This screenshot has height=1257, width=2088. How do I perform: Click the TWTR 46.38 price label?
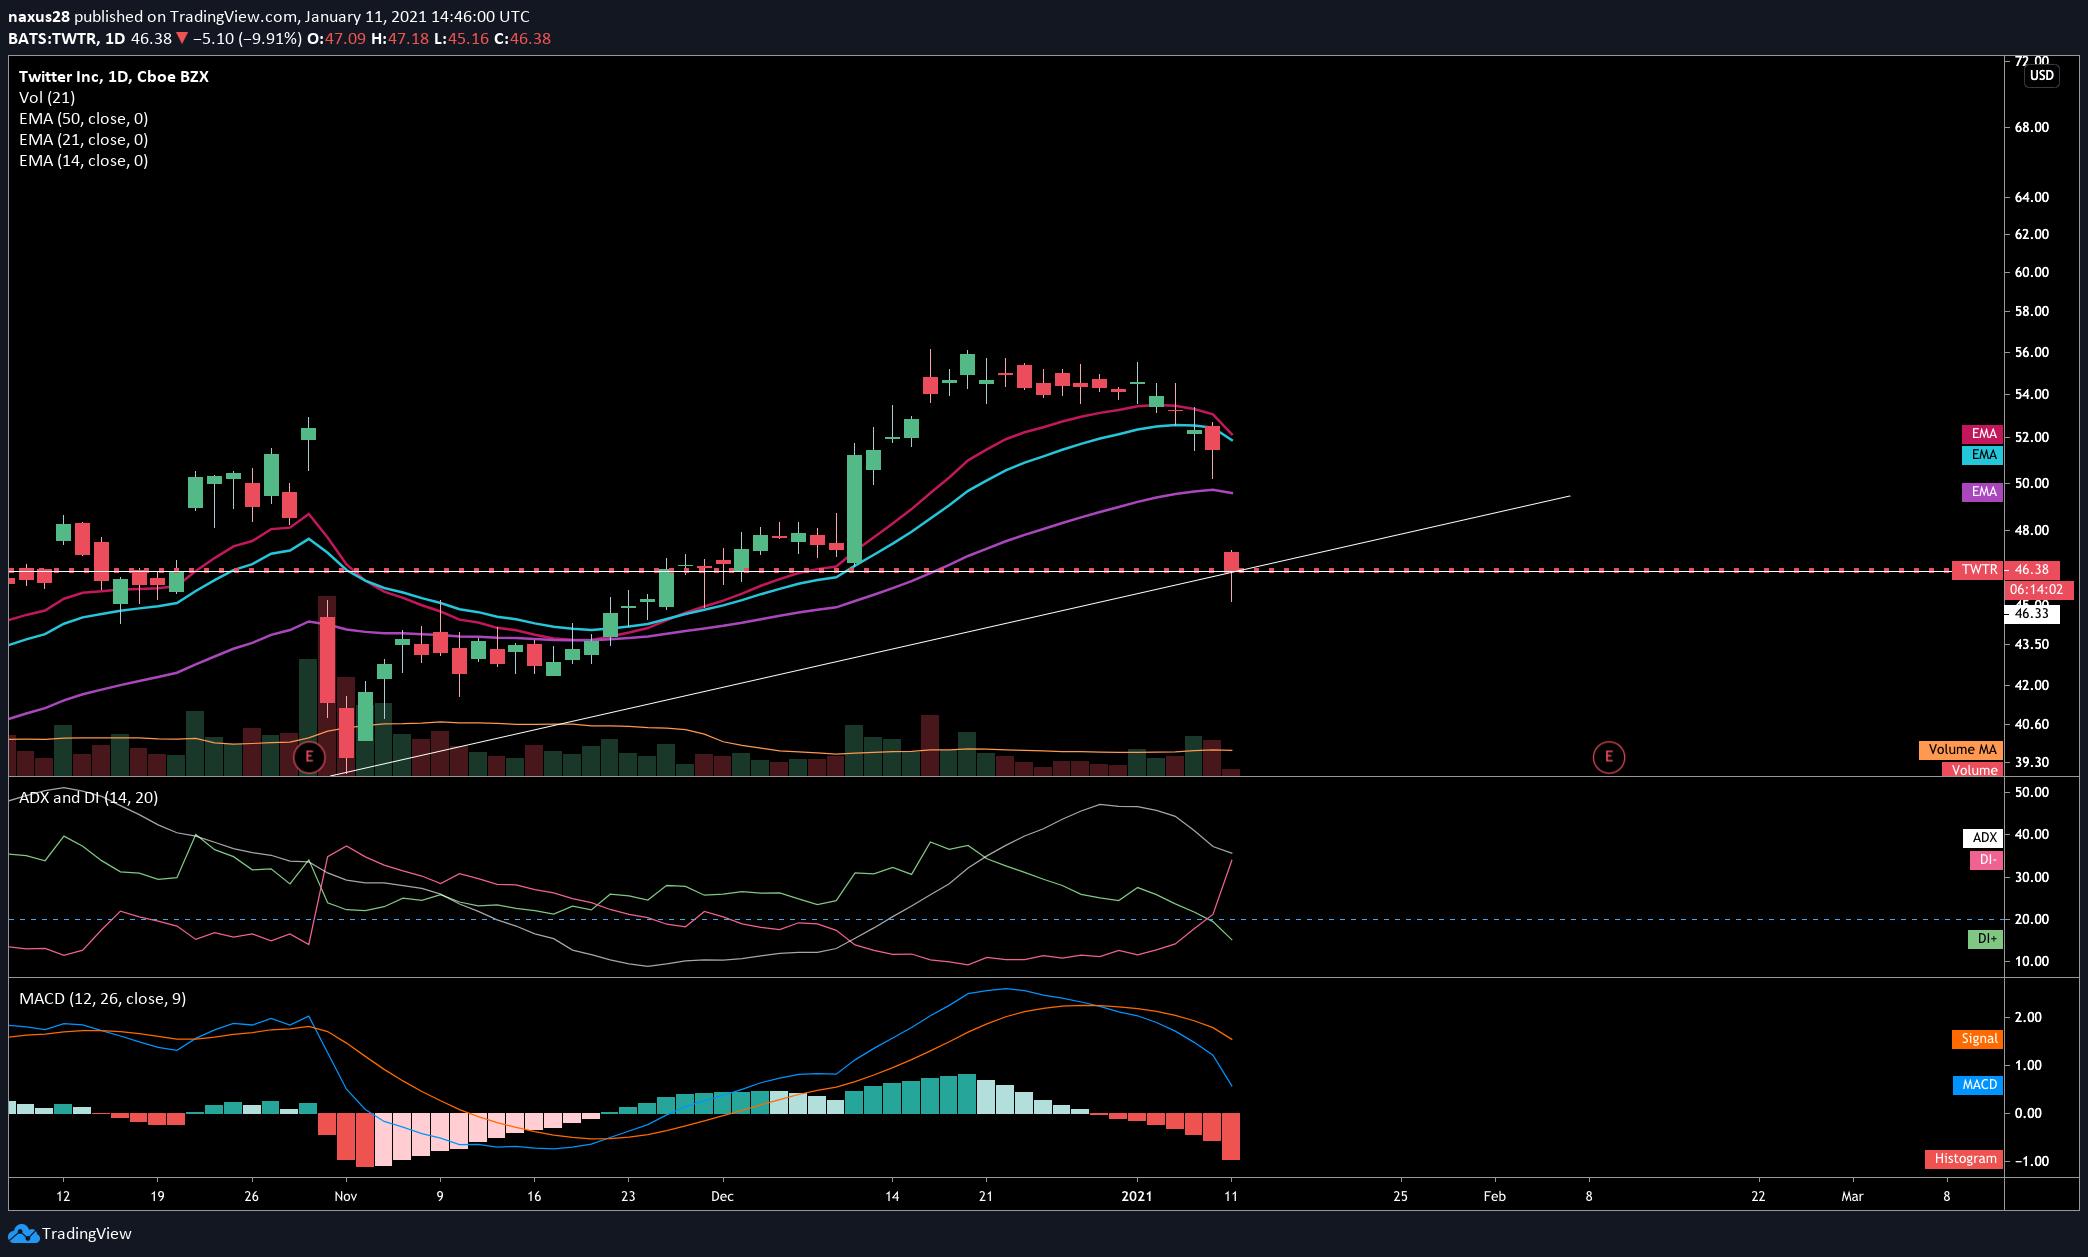tap(2006, 570)
